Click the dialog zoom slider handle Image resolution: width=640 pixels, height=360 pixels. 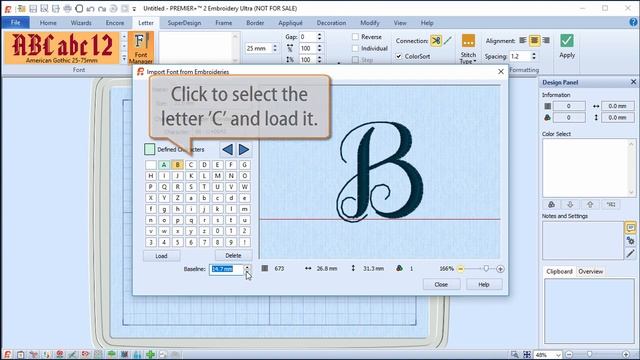pos(486,269)
